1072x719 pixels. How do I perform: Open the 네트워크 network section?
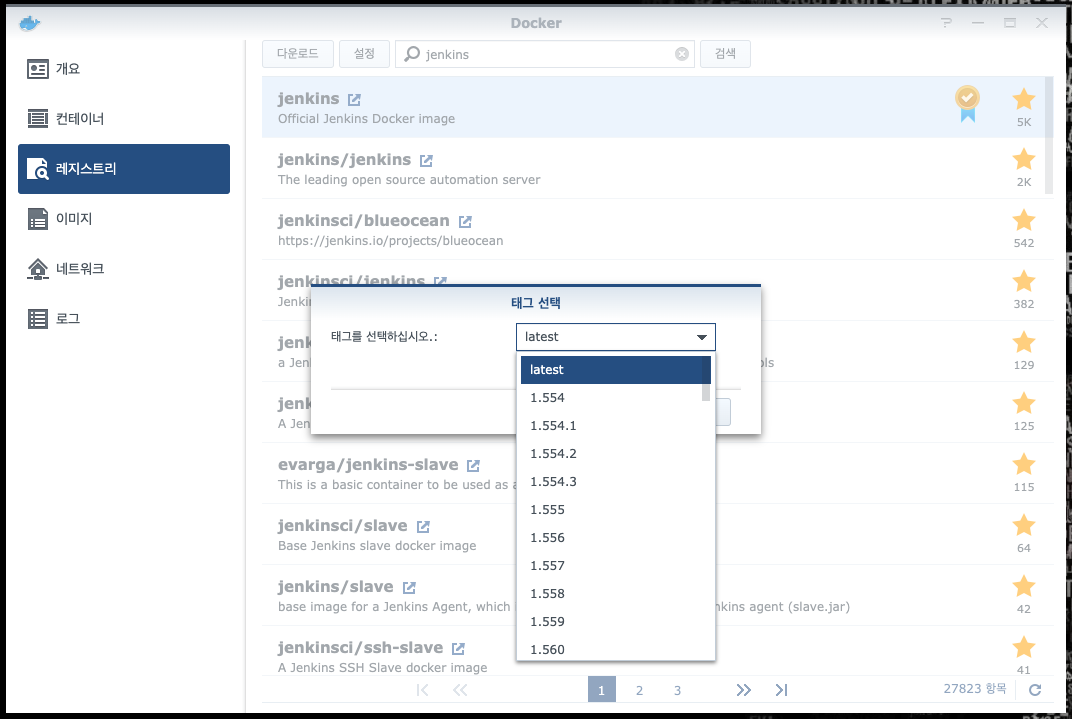124,269
